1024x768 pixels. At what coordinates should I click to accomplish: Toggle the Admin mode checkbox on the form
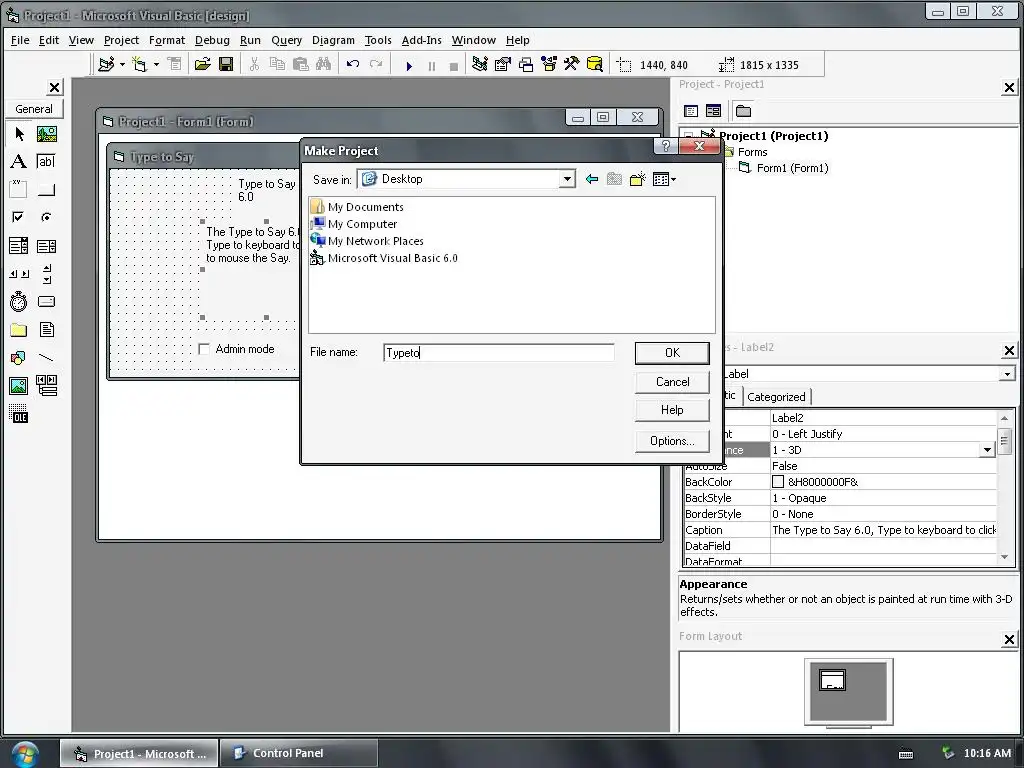click(x=204, y=349)
